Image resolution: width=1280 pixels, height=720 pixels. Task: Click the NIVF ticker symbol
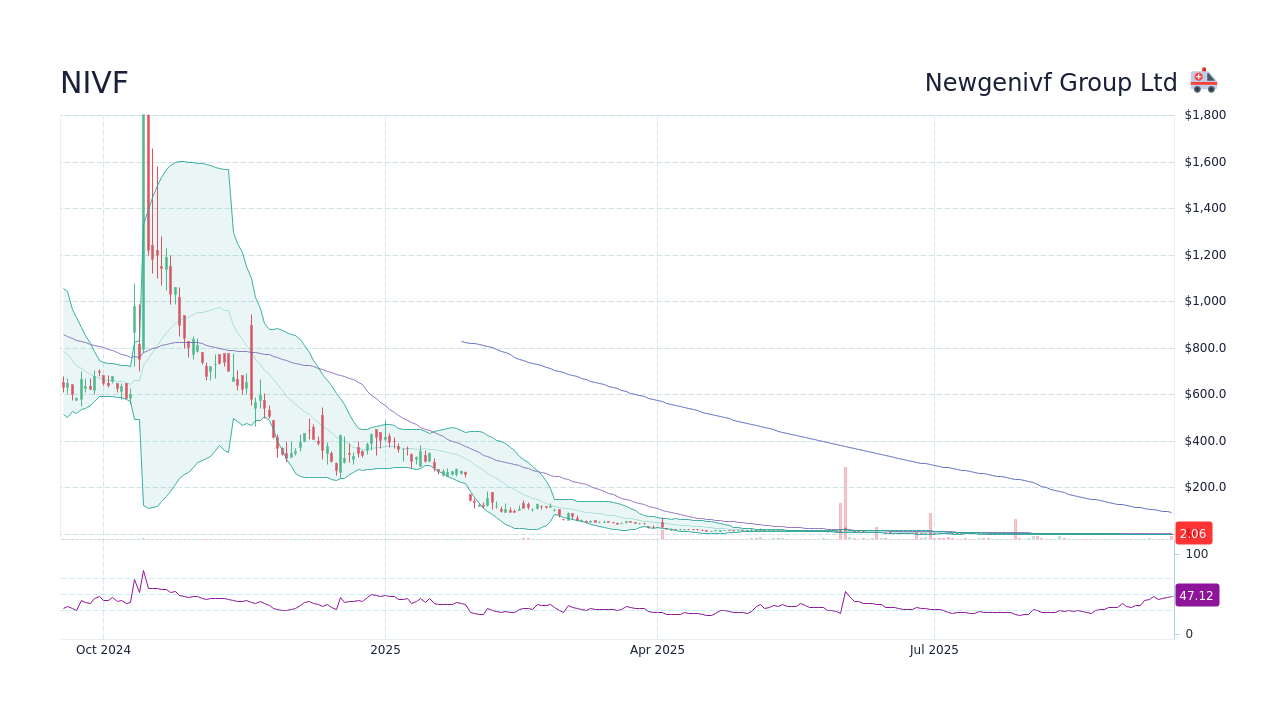pos(93,82)
